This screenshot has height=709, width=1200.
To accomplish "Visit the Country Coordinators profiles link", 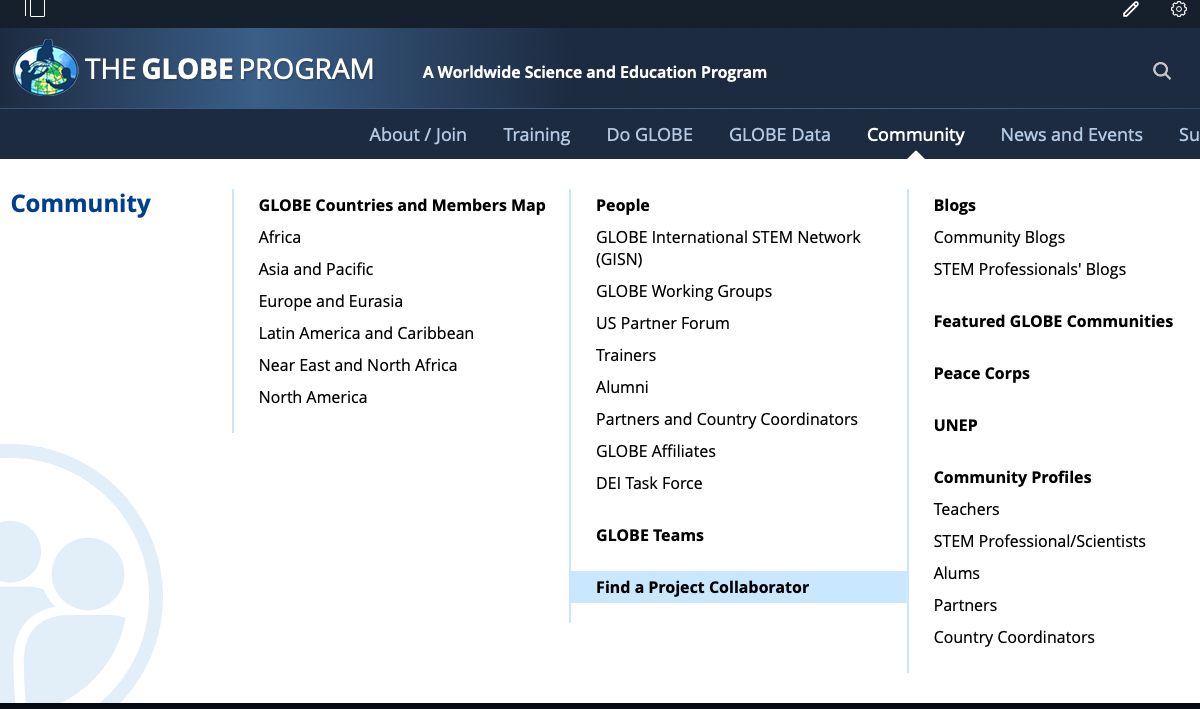I will (x=1013, y=637).
